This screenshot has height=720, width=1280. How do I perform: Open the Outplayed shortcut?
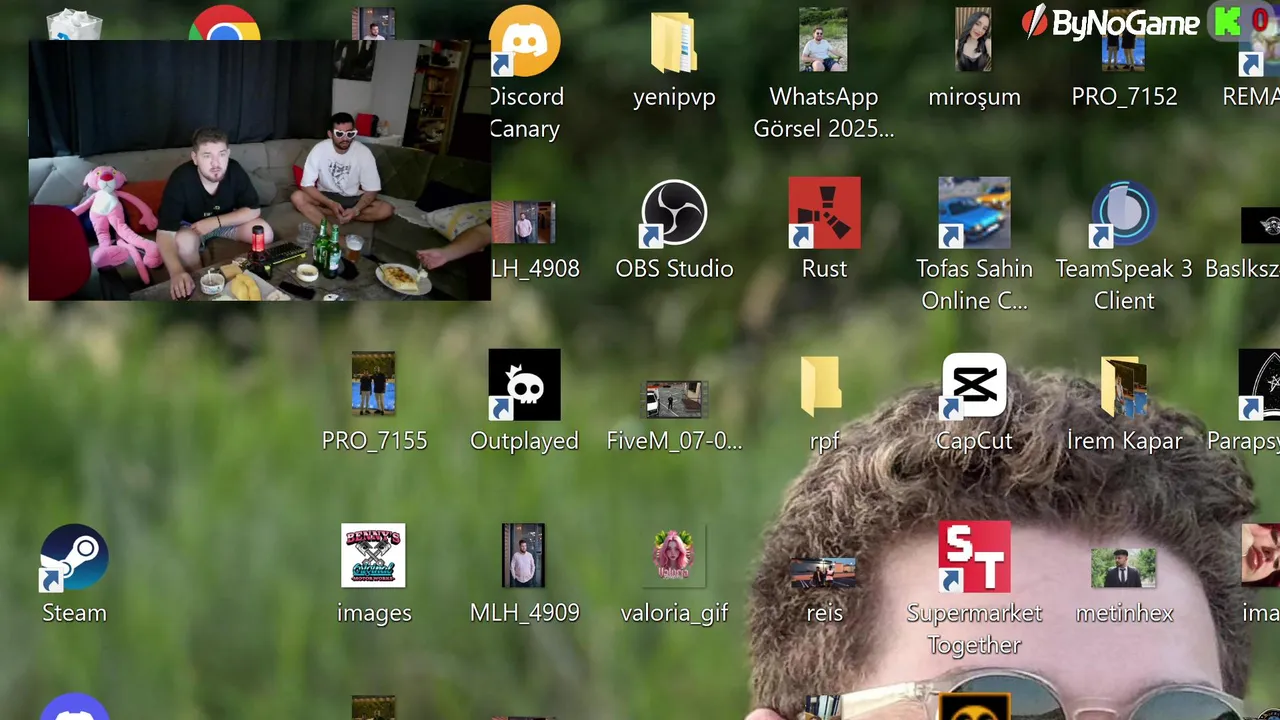(524, 385)
